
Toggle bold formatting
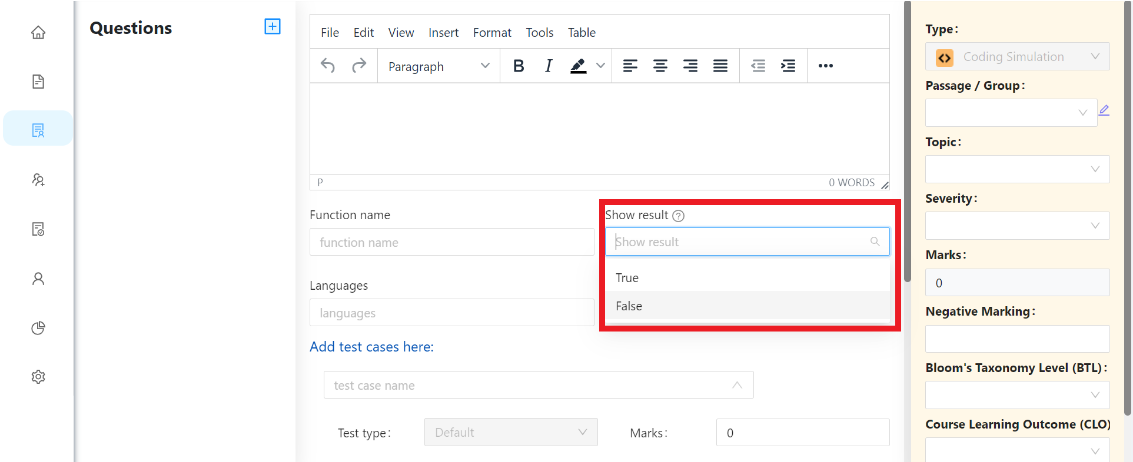518,66
